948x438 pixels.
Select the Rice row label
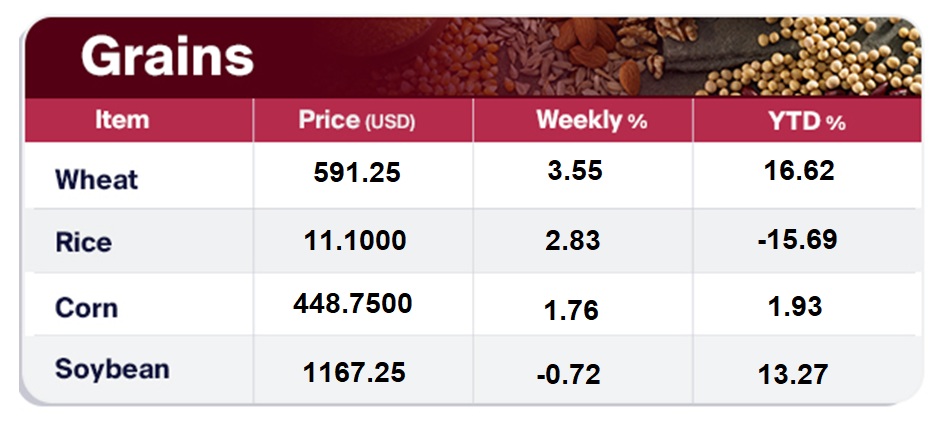pos(83,242)
